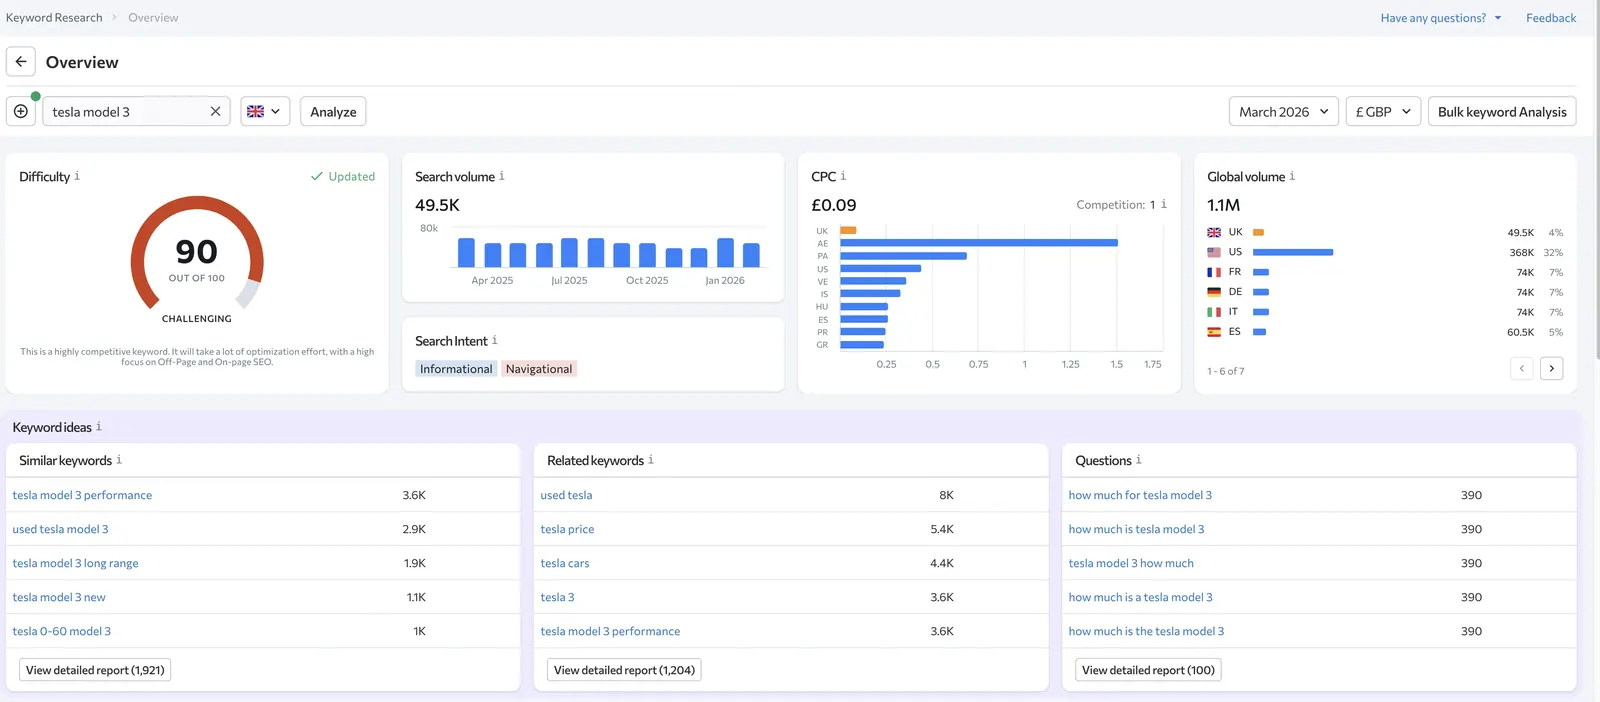The height and width of the screenshot is (702, 1600).
Task: Click the info icon next to Search Intent
Action: pos(495,340)
